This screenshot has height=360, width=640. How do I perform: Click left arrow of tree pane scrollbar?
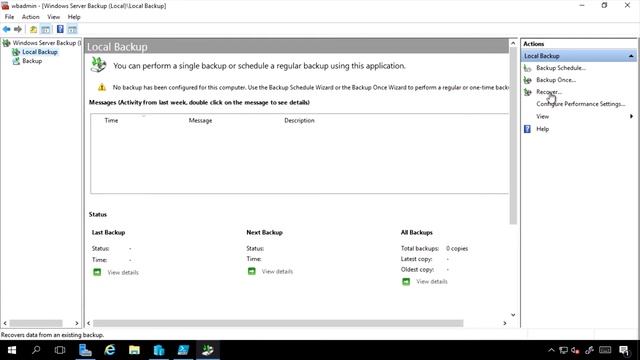pos(5,323)
